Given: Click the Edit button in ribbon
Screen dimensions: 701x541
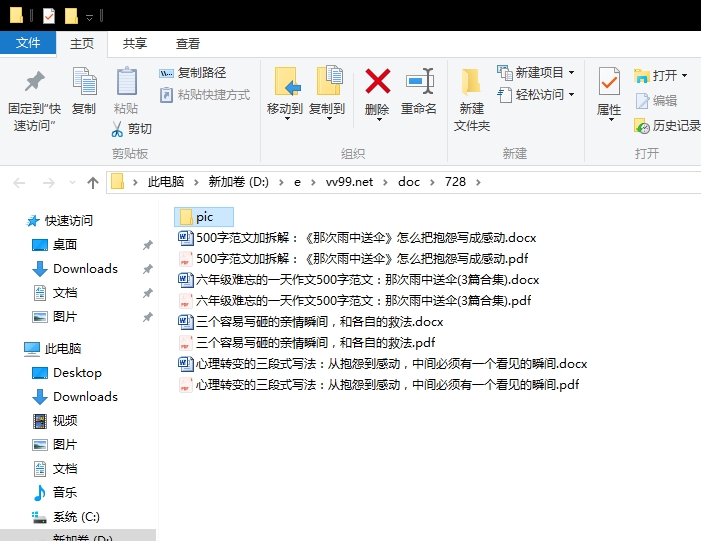Looking at the screenshot, I should click(x=656, y=101).
